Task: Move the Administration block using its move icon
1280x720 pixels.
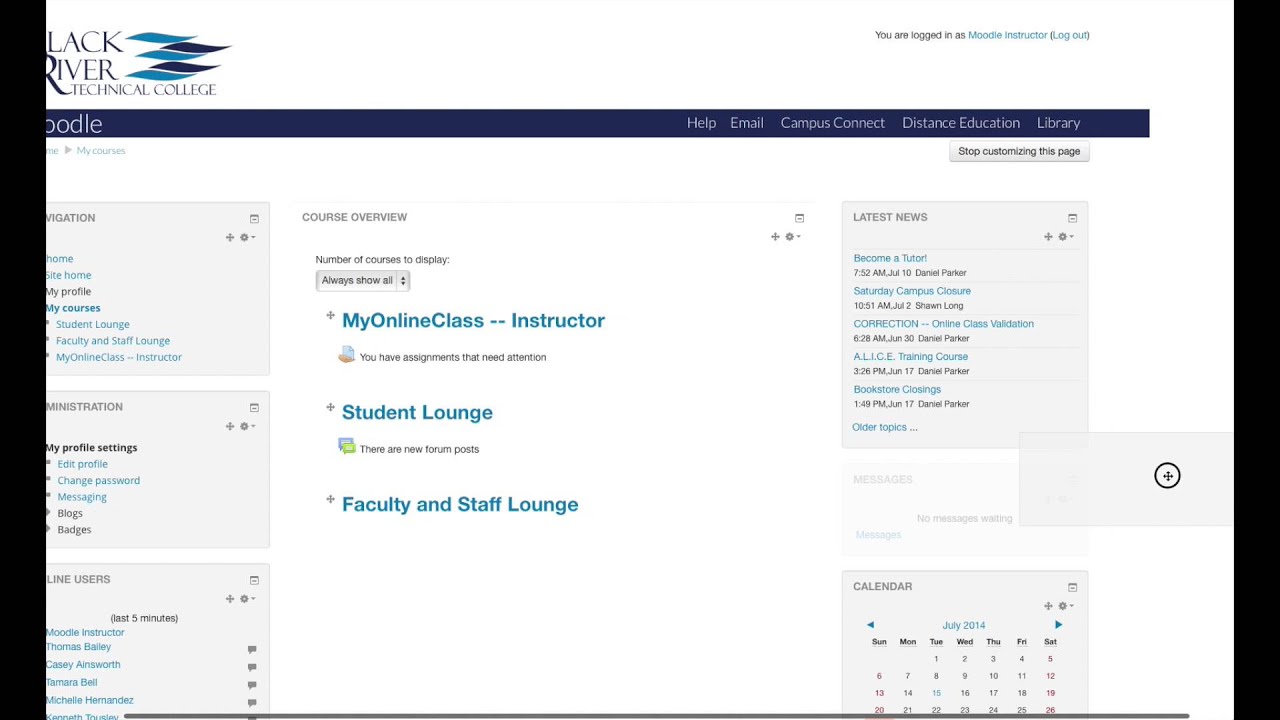Action: (x=230, y=426)
